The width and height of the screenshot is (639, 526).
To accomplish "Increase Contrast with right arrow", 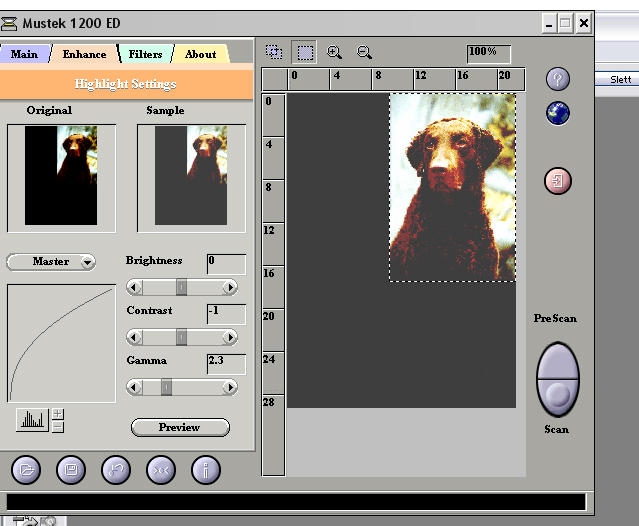I will [x=230, y=337].
